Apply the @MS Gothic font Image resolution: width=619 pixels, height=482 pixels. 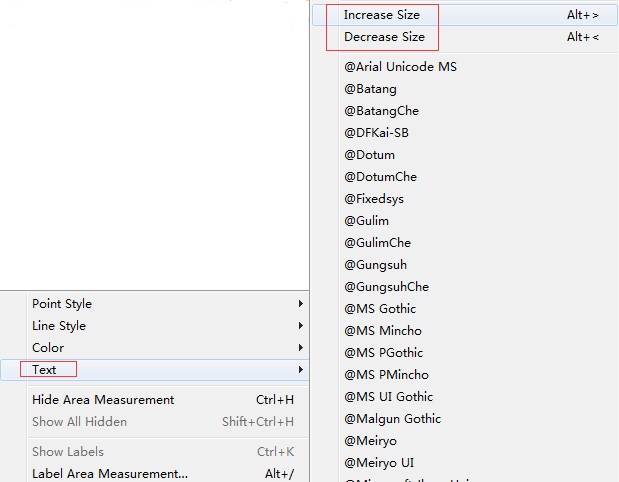coord(380,309)
